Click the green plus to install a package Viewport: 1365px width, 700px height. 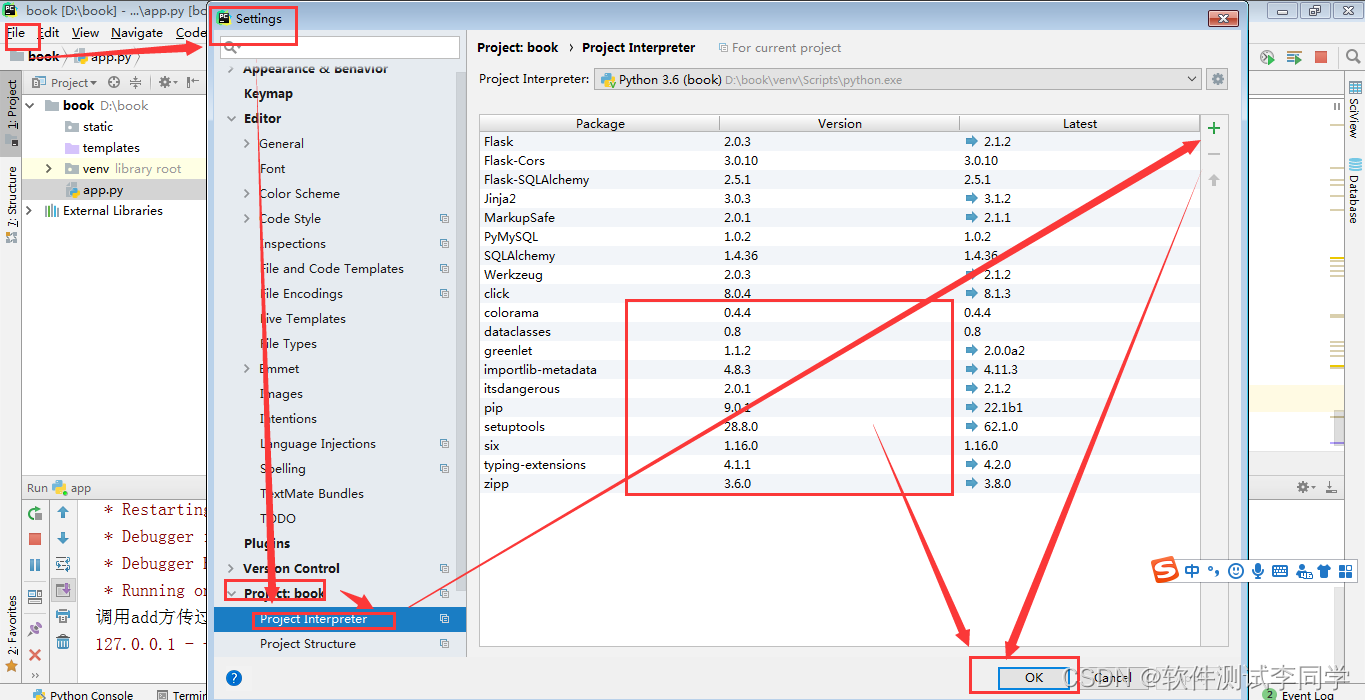(1214, 128)
